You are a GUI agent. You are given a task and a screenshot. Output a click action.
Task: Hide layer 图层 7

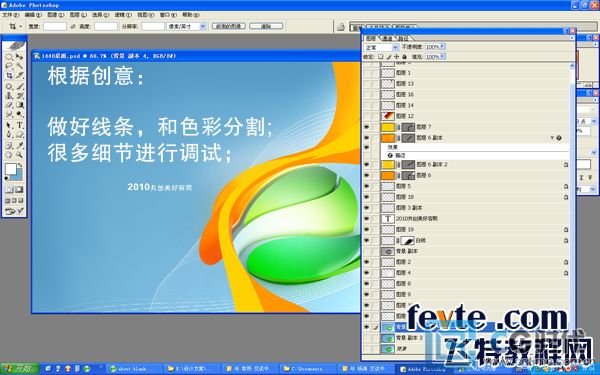pos(367,127)
